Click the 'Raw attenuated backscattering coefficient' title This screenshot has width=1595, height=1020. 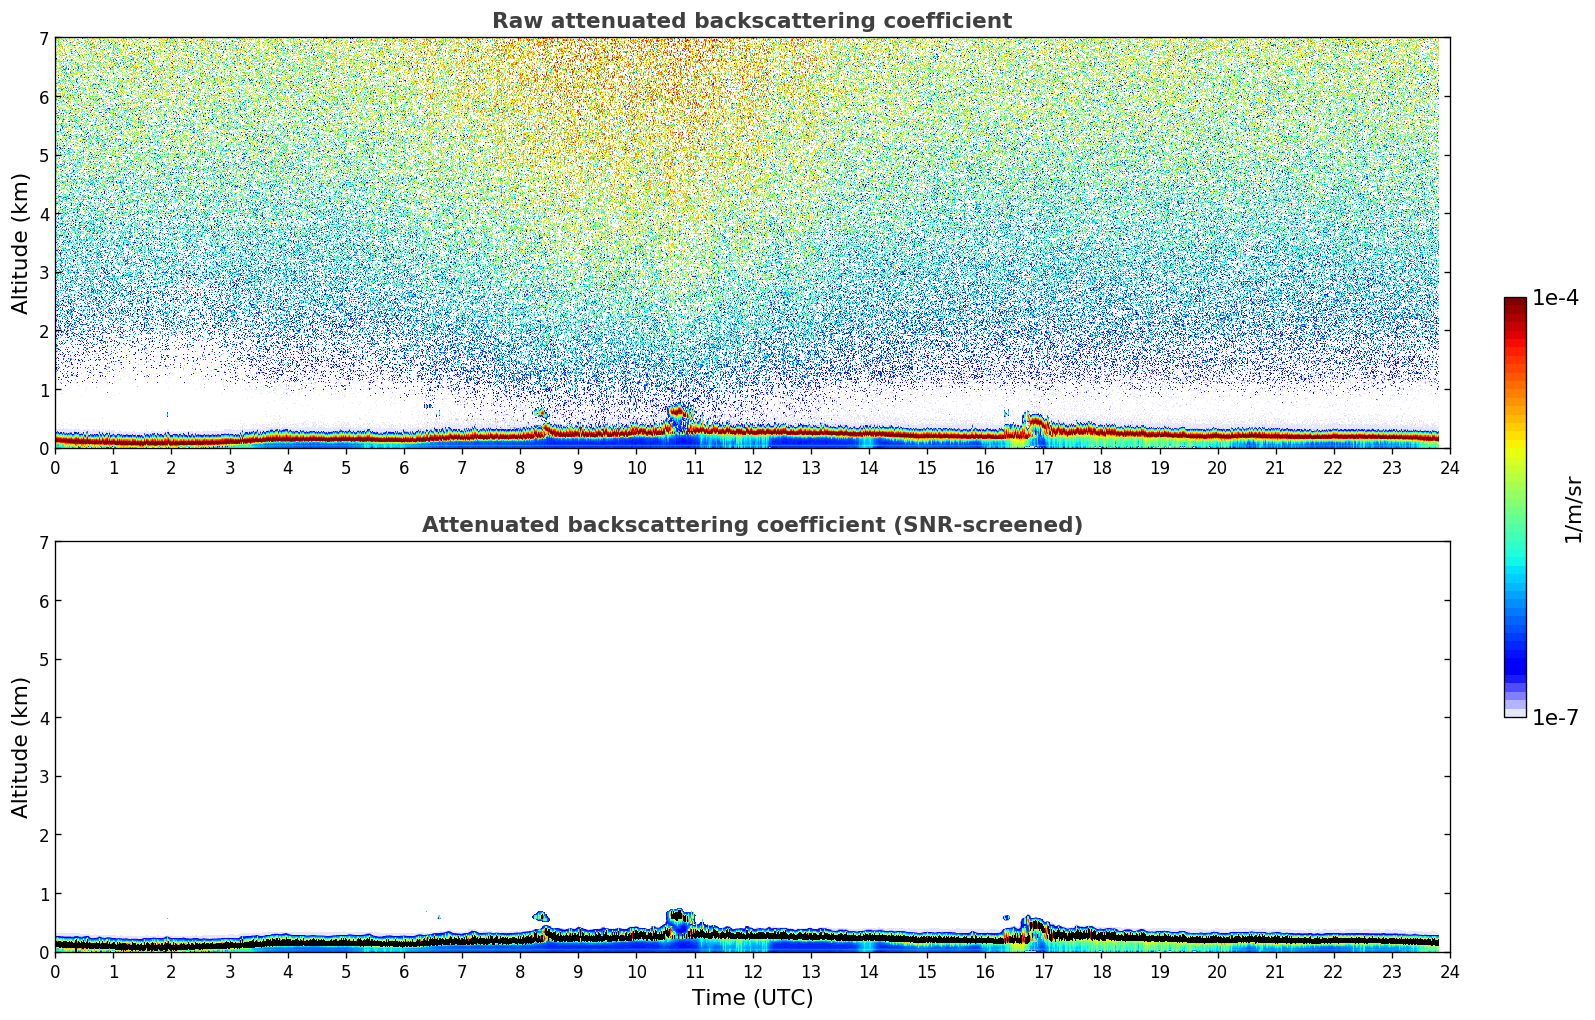751,21
